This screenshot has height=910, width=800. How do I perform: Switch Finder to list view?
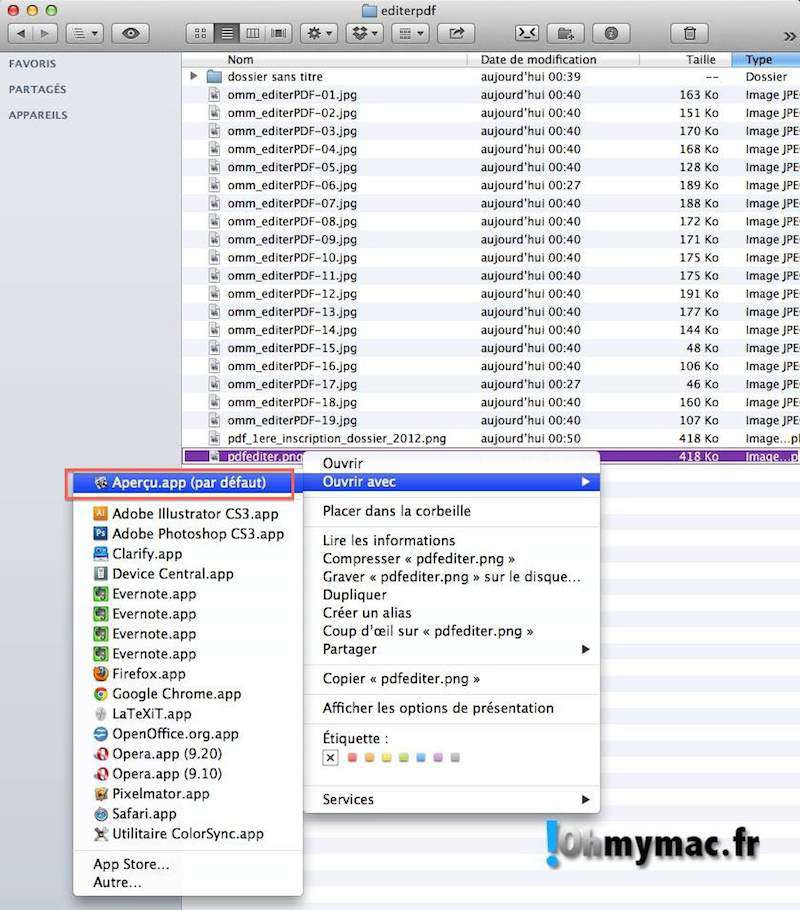click(x=226, y=33)
